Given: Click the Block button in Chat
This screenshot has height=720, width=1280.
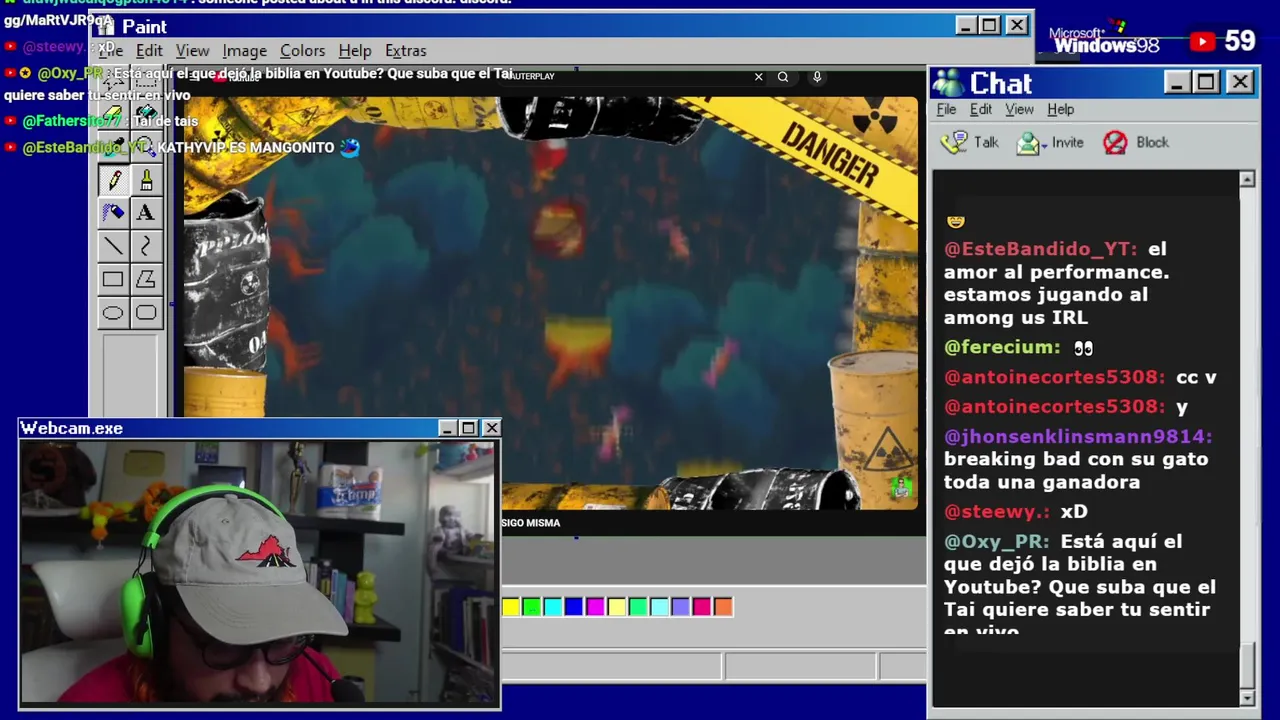Looking at the screenshot, I should pos(1136,143).
